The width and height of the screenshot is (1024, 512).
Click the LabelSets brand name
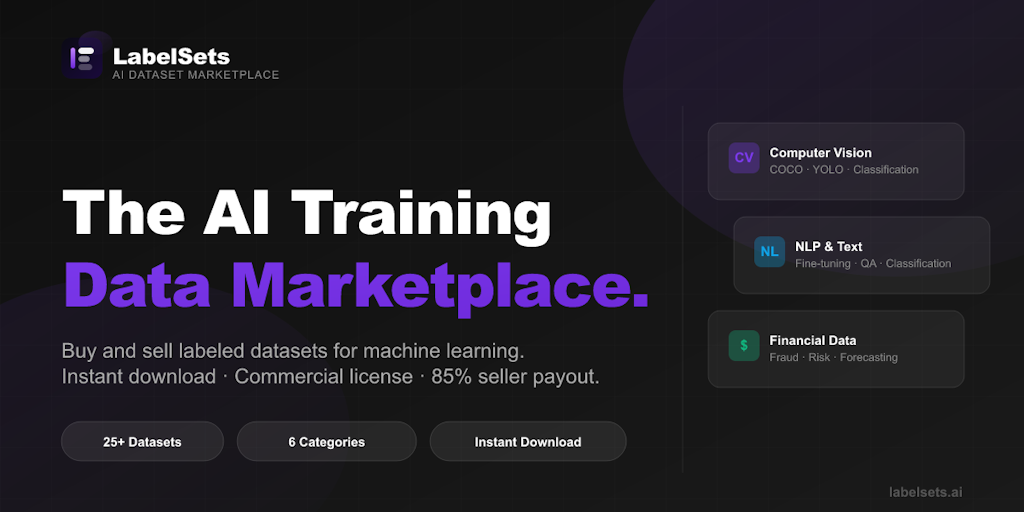[x=171, y=56]
